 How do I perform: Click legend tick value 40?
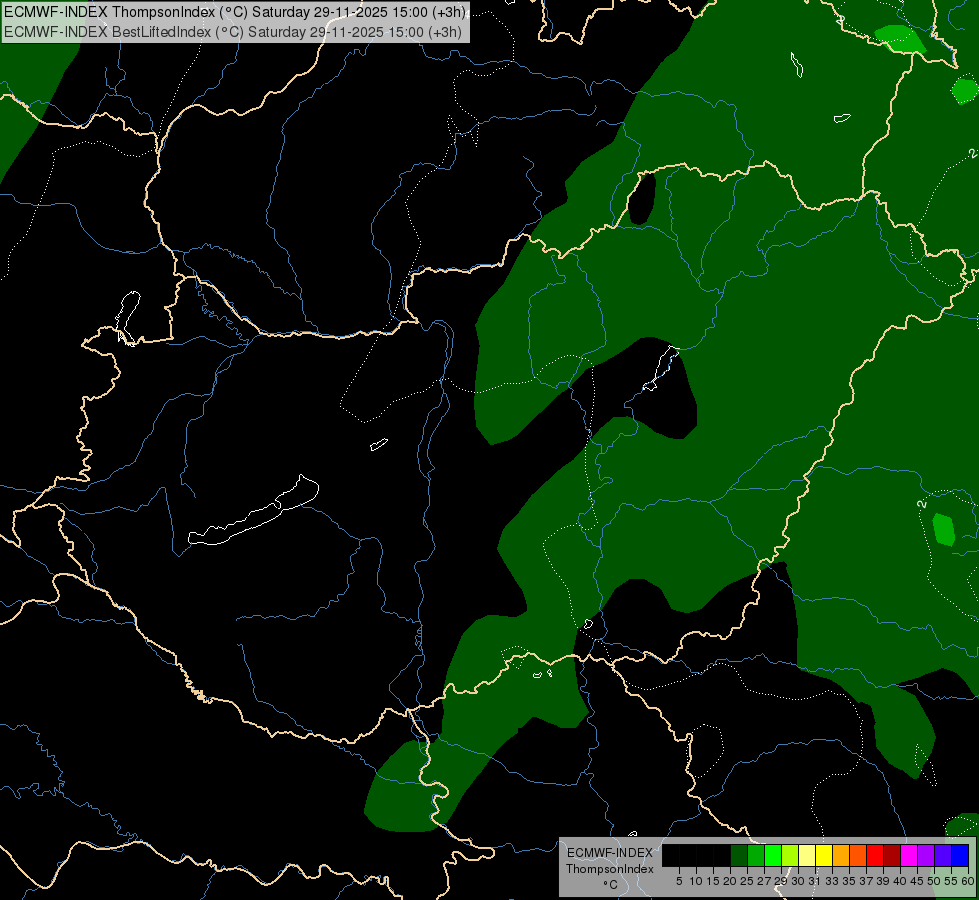tap(900, 881)
